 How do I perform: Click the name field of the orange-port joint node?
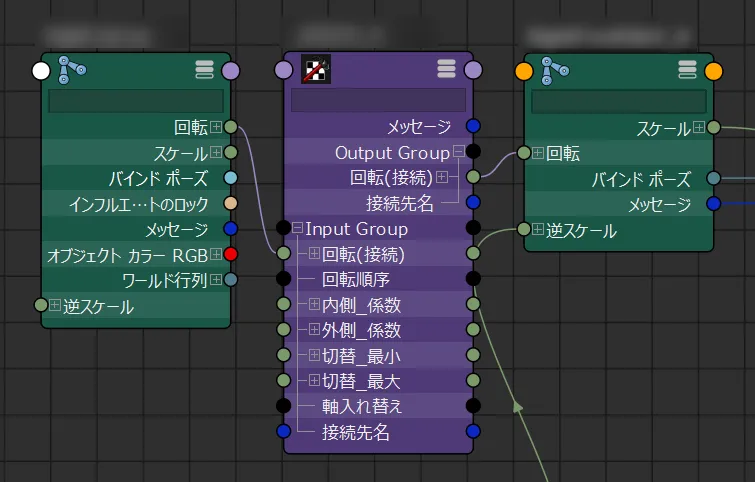[x=619, y=101]
